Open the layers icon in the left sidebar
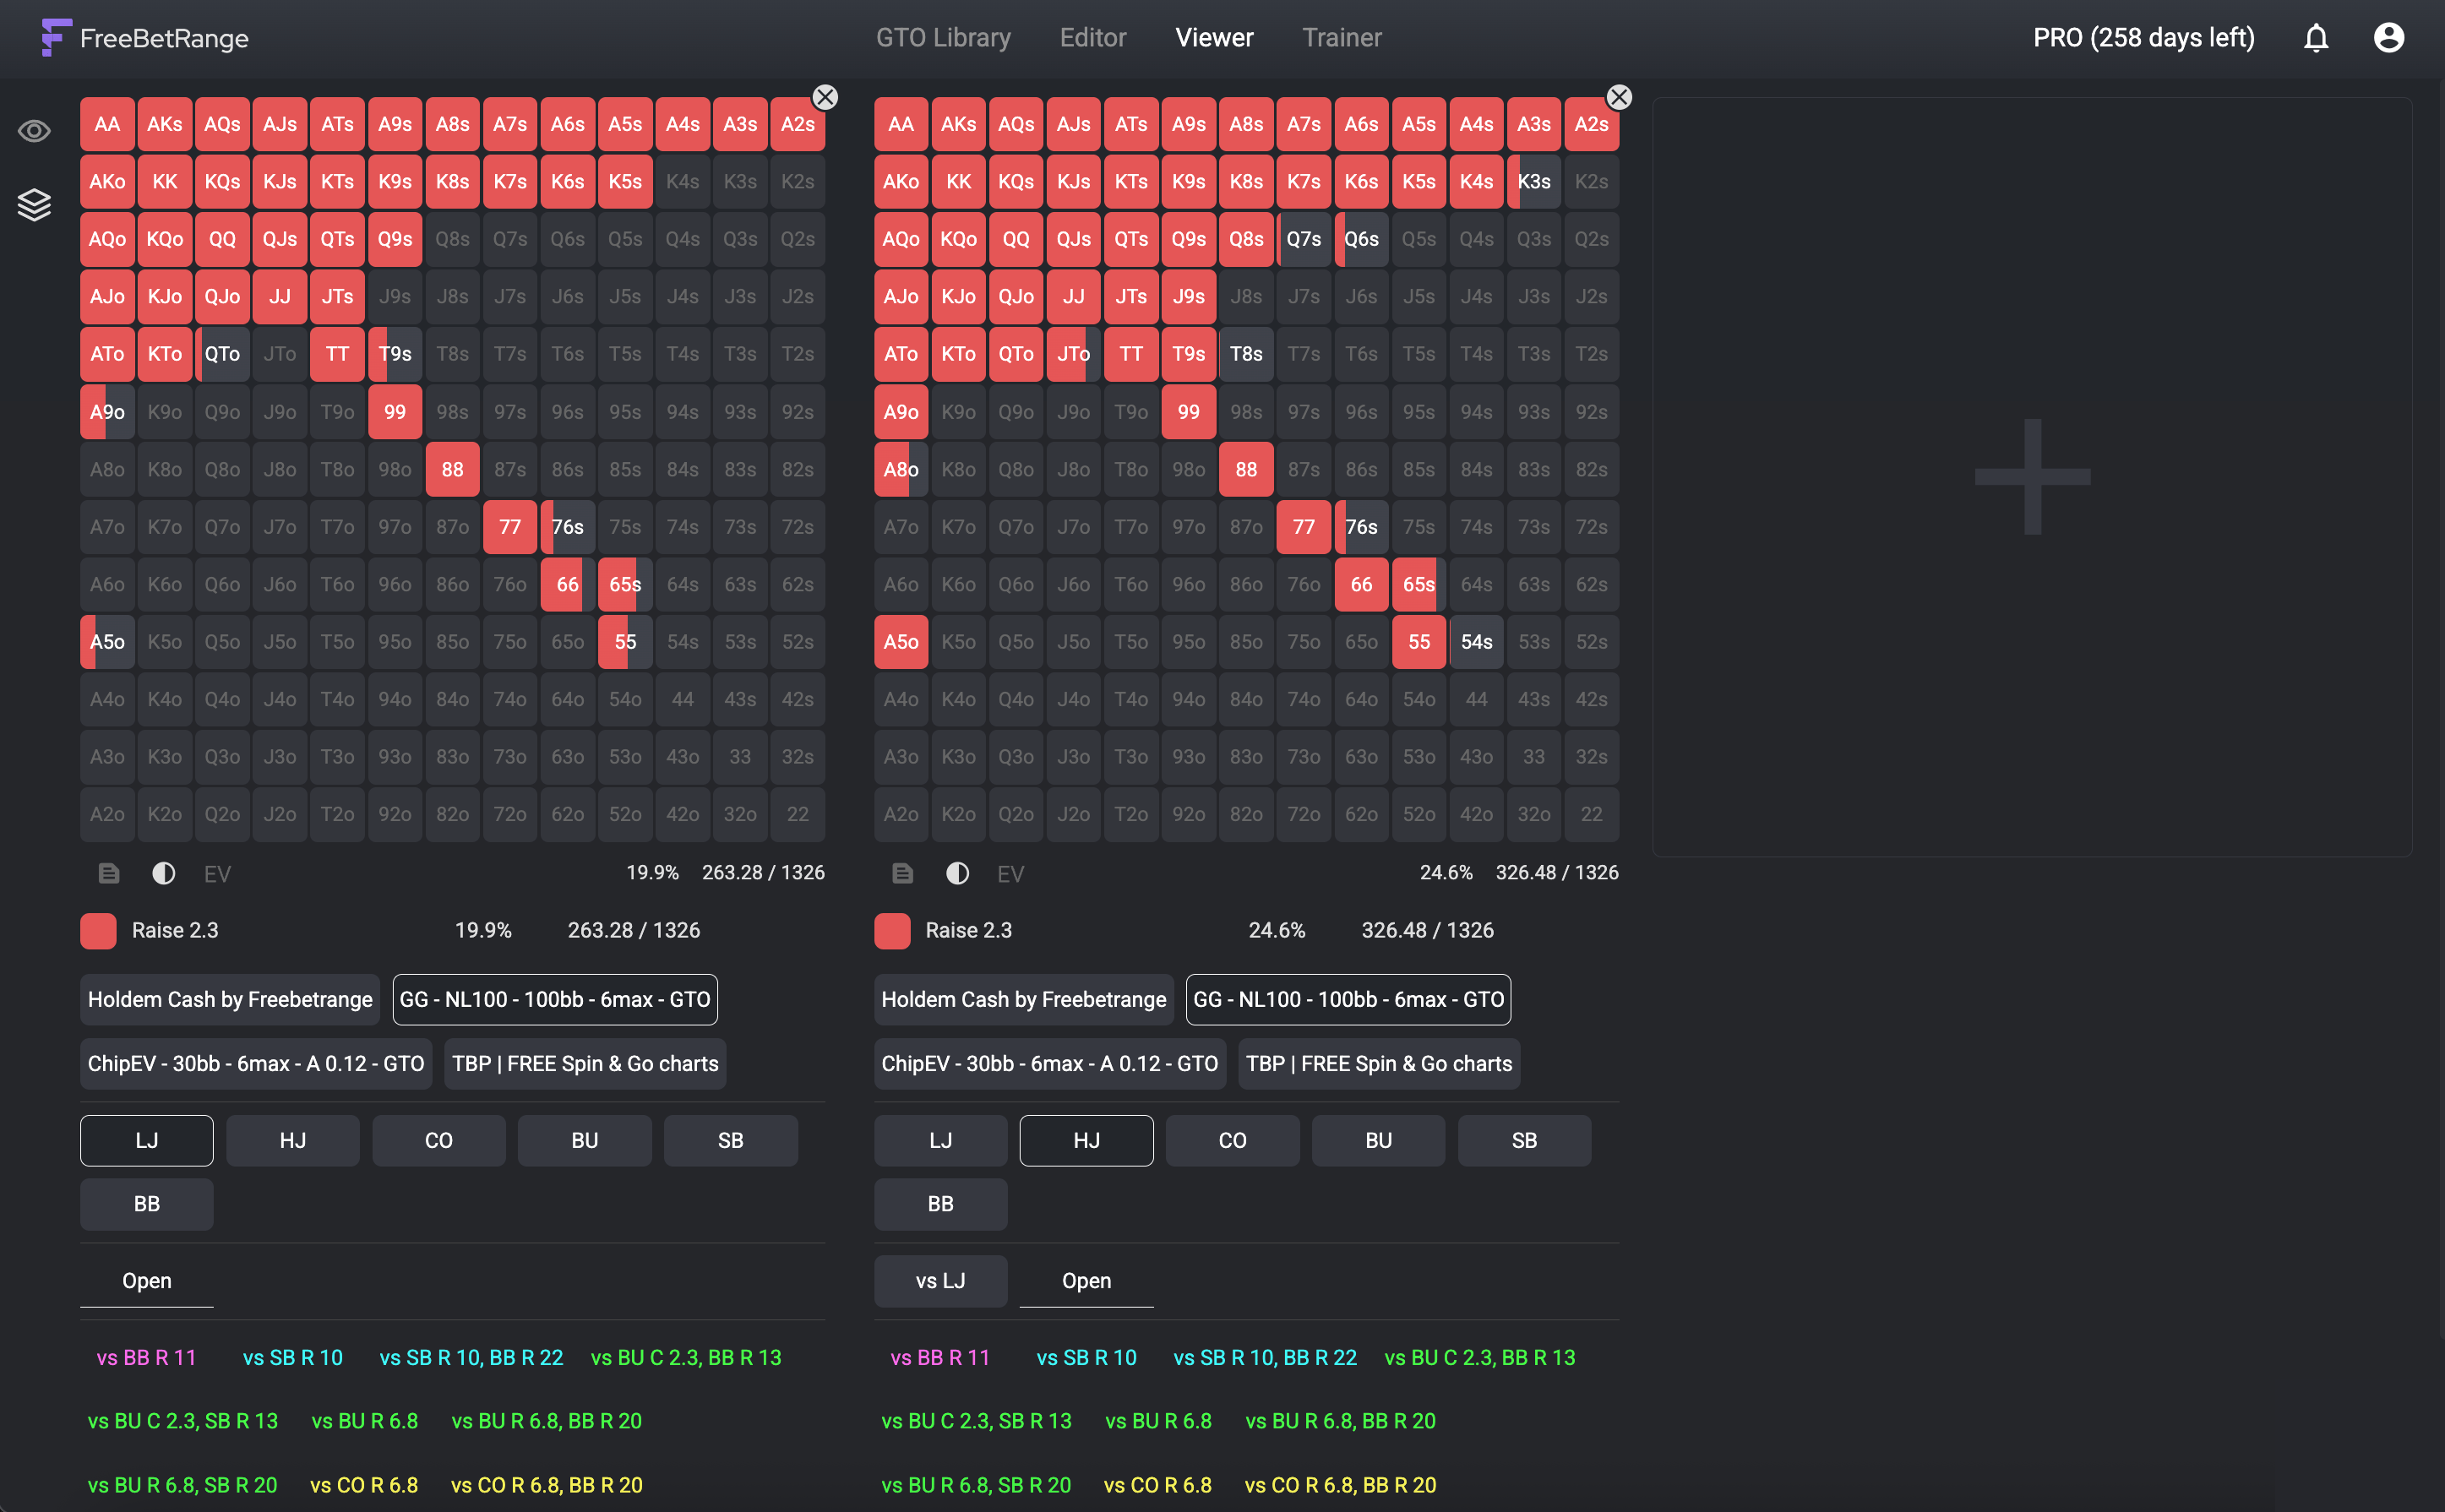The image size is (2445, 1512). pos(33,204)
